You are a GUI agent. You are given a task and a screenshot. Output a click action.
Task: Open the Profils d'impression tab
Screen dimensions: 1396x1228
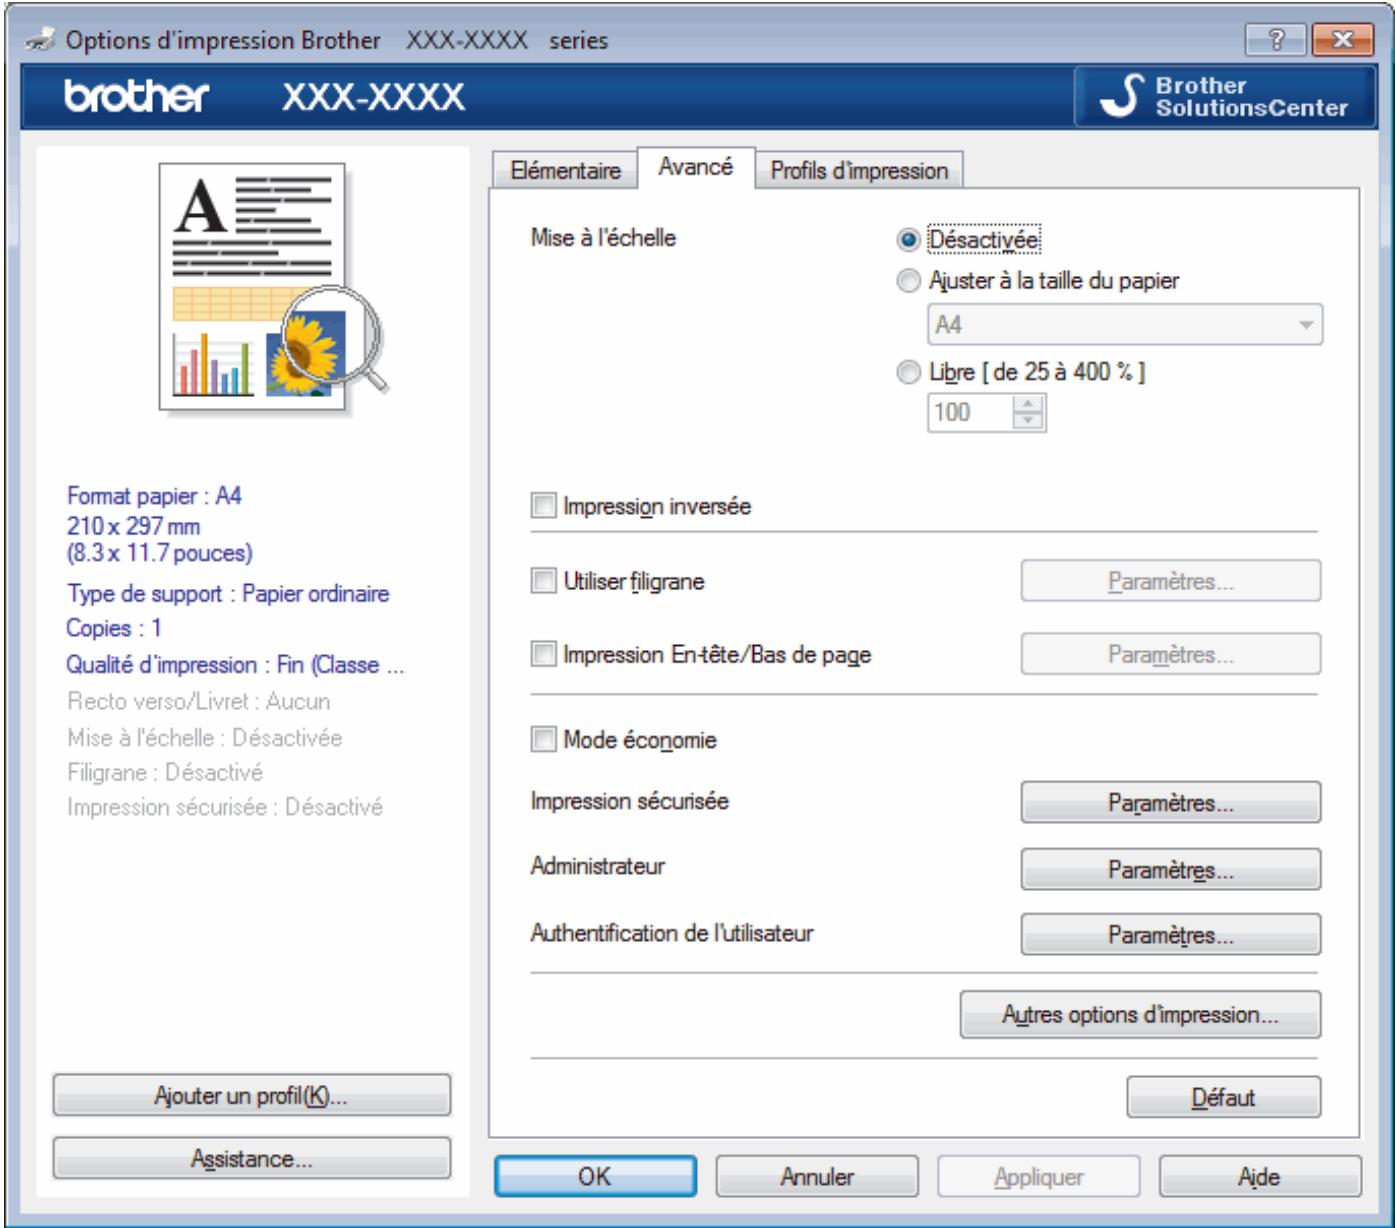pos(855,170)
